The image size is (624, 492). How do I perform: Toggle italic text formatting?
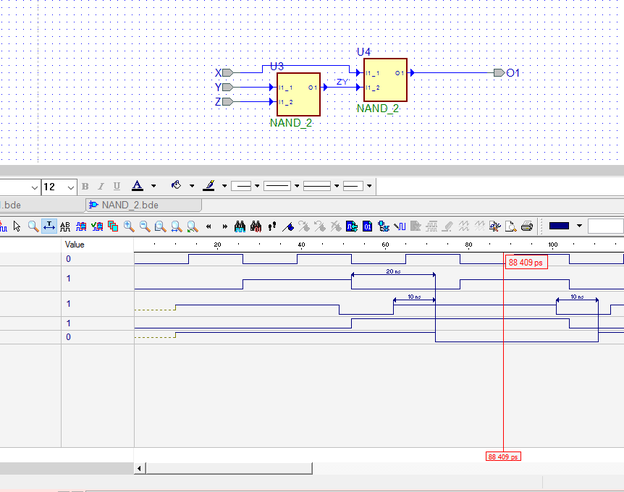(100, 187)
